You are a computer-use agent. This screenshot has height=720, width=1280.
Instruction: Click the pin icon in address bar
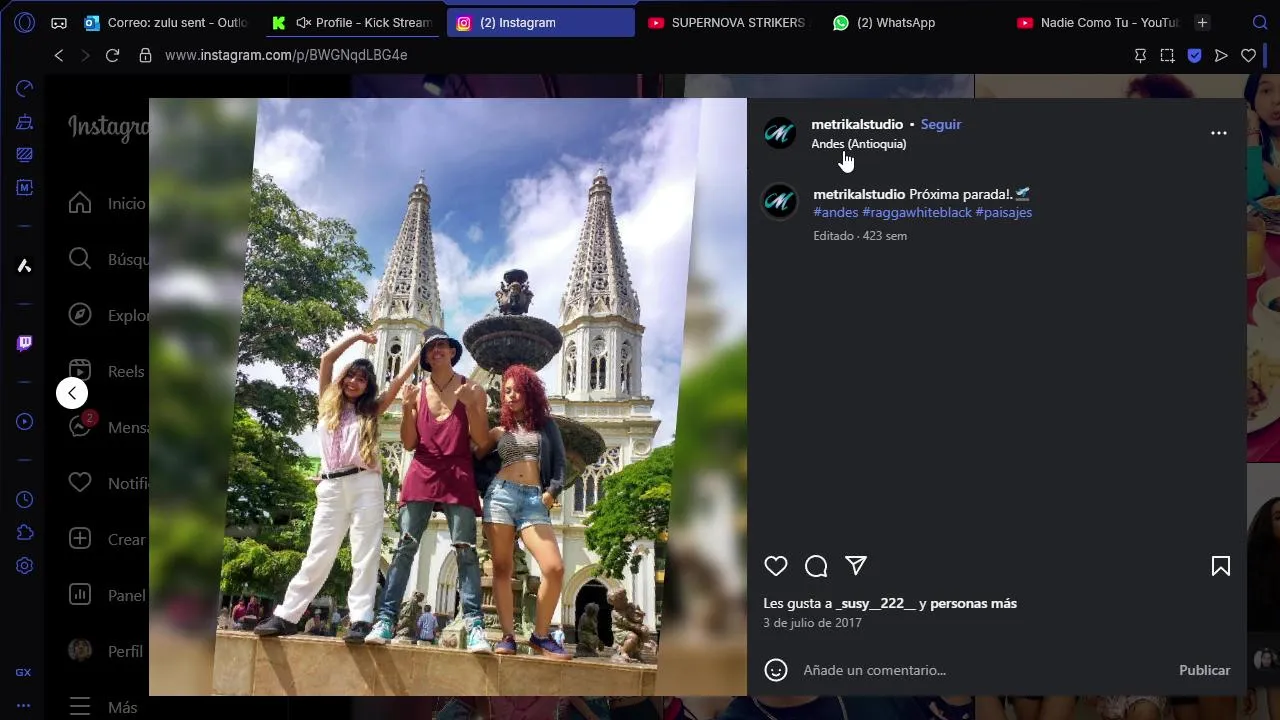[x=1140, y=56]
